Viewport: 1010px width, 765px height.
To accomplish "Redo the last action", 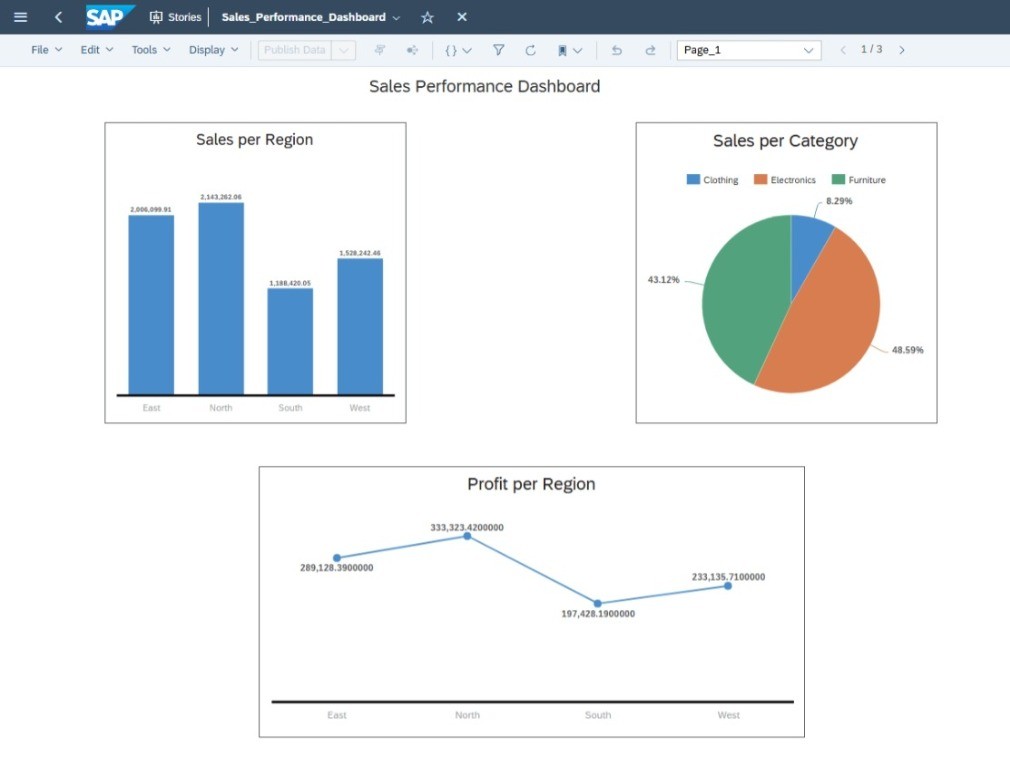I will pyautogui.click(x=650, y=50).
